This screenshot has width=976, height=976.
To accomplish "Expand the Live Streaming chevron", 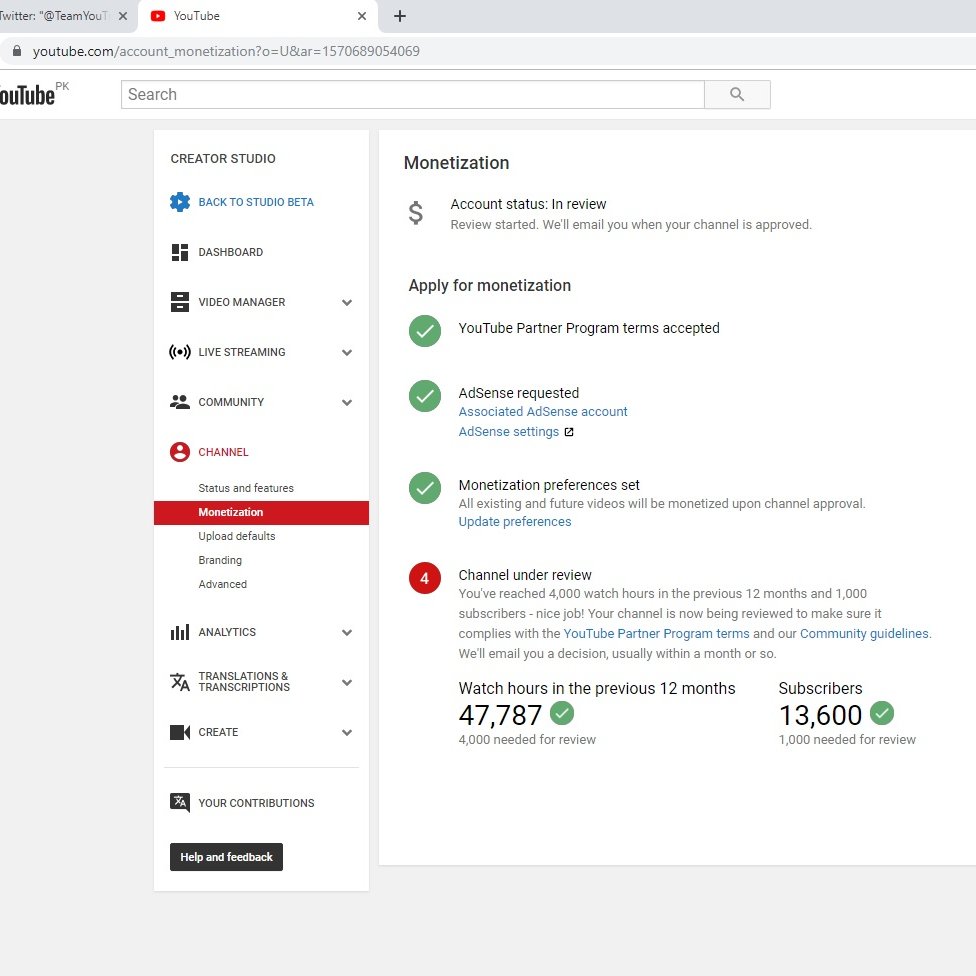I will tap(347, 352).
